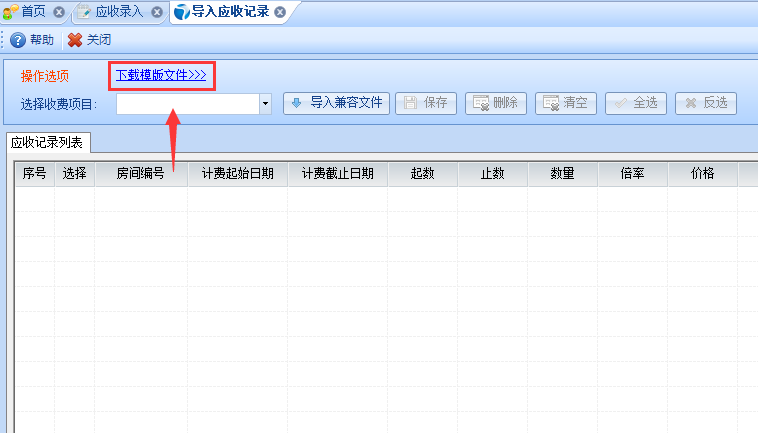Image resolution: width=758 pixels, height=433 pixels.
Task: Open 帮助 from the toolbar
Action: click(32, 40)
